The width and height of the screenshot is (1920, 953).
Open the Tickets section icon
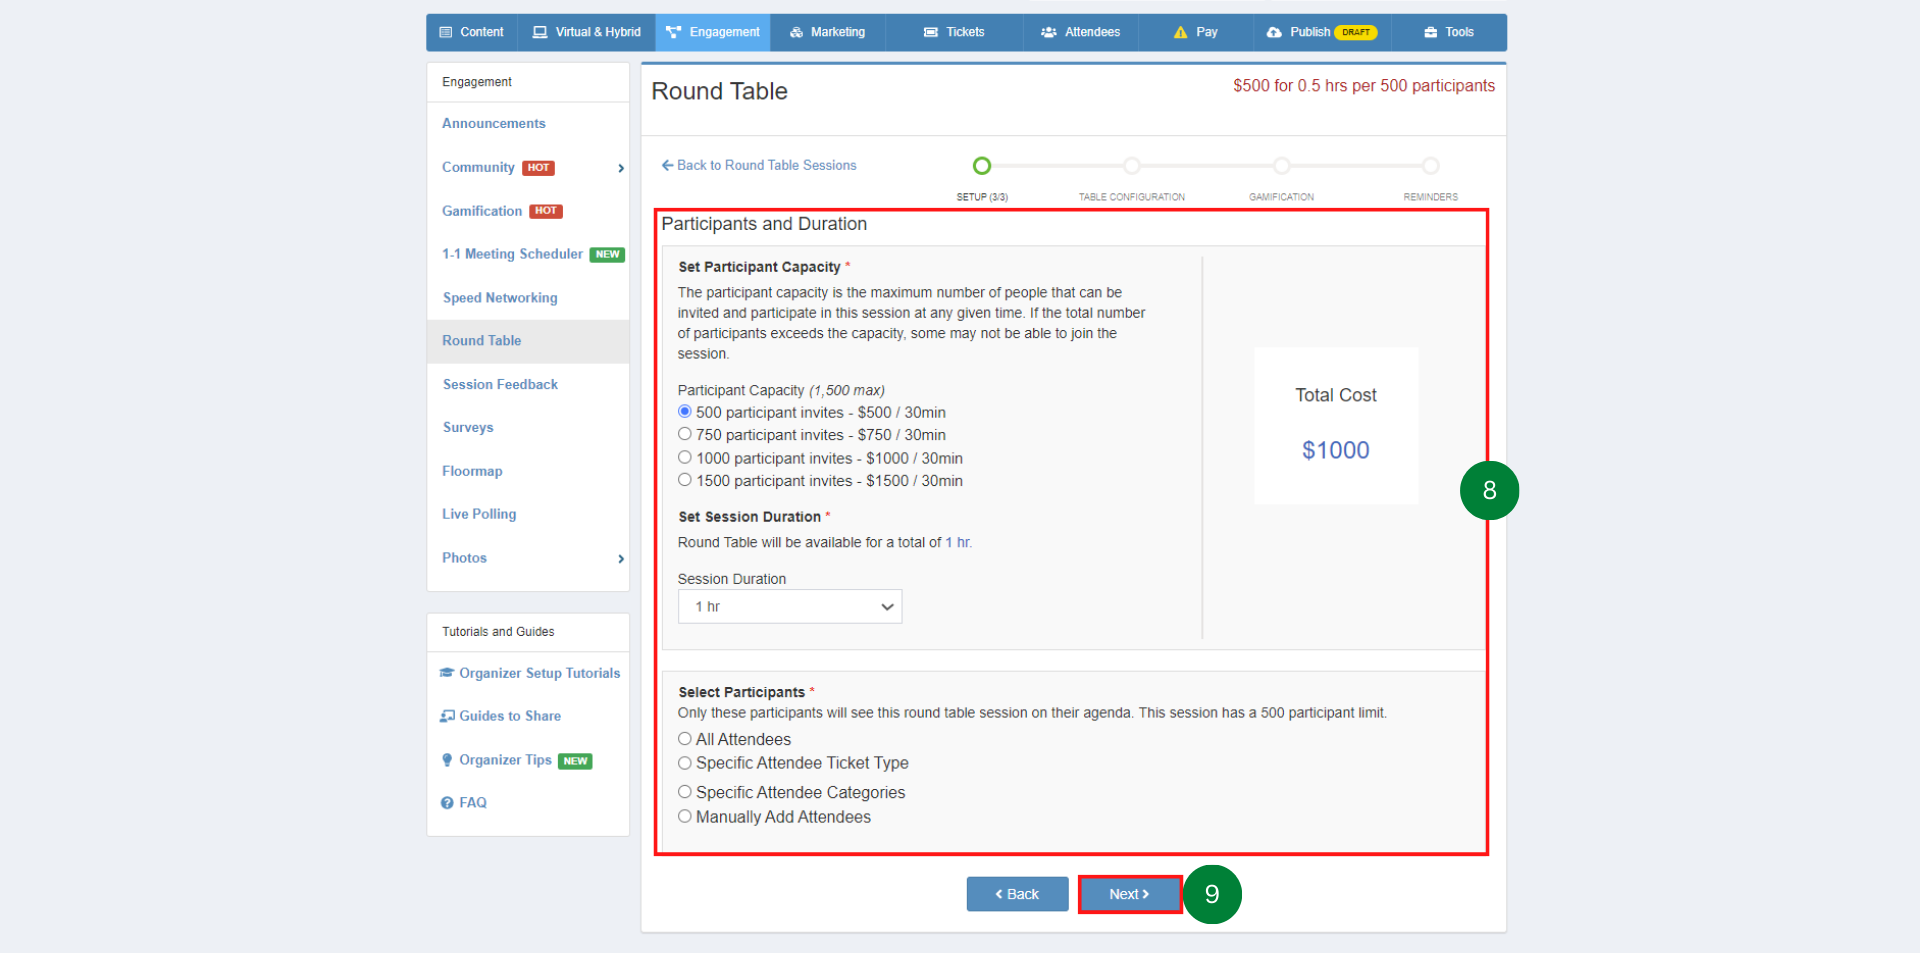coord(933,32)
